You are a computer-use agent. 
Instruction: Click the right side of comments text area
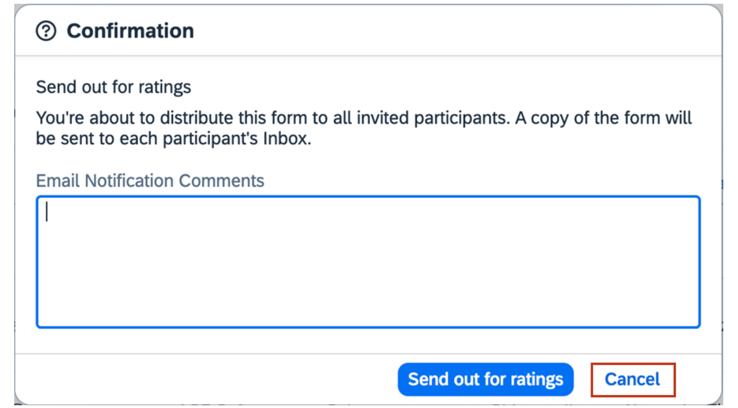click(x=660, y=262)
